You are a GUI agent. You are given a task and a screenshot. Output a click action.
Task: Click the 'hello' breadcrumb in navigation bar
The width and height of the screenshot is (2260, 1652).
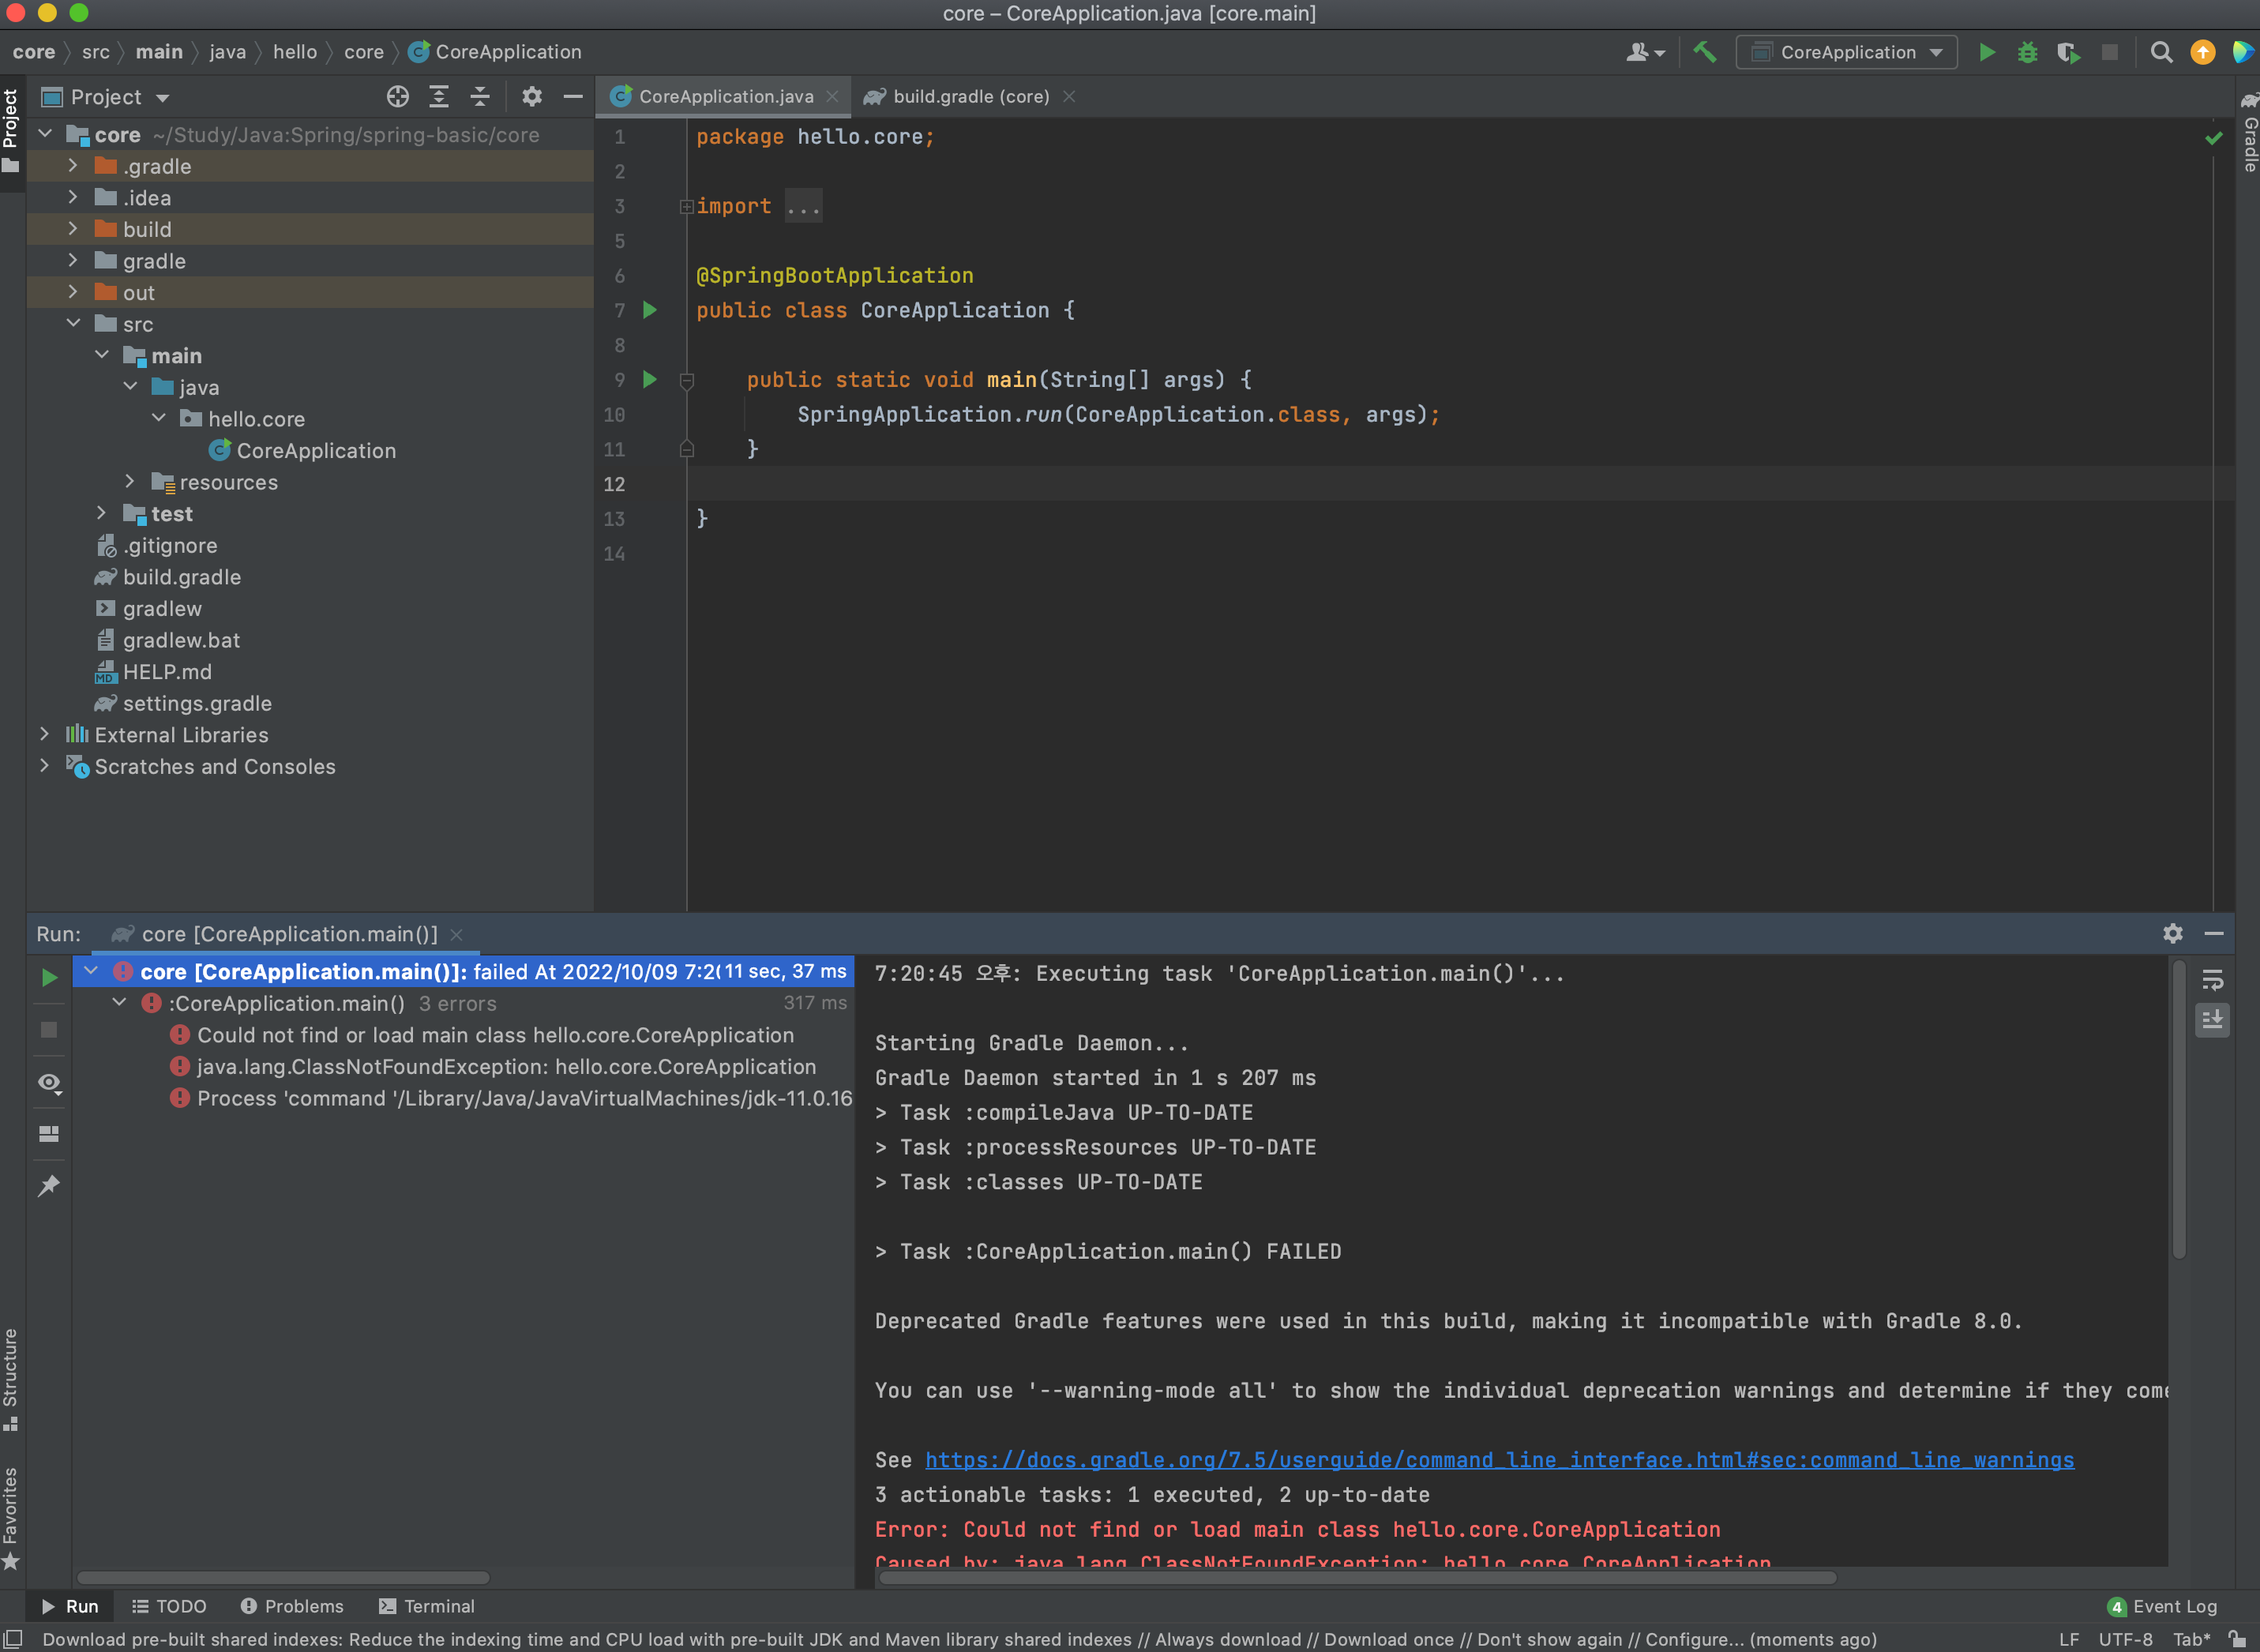[x=295, y=52]
